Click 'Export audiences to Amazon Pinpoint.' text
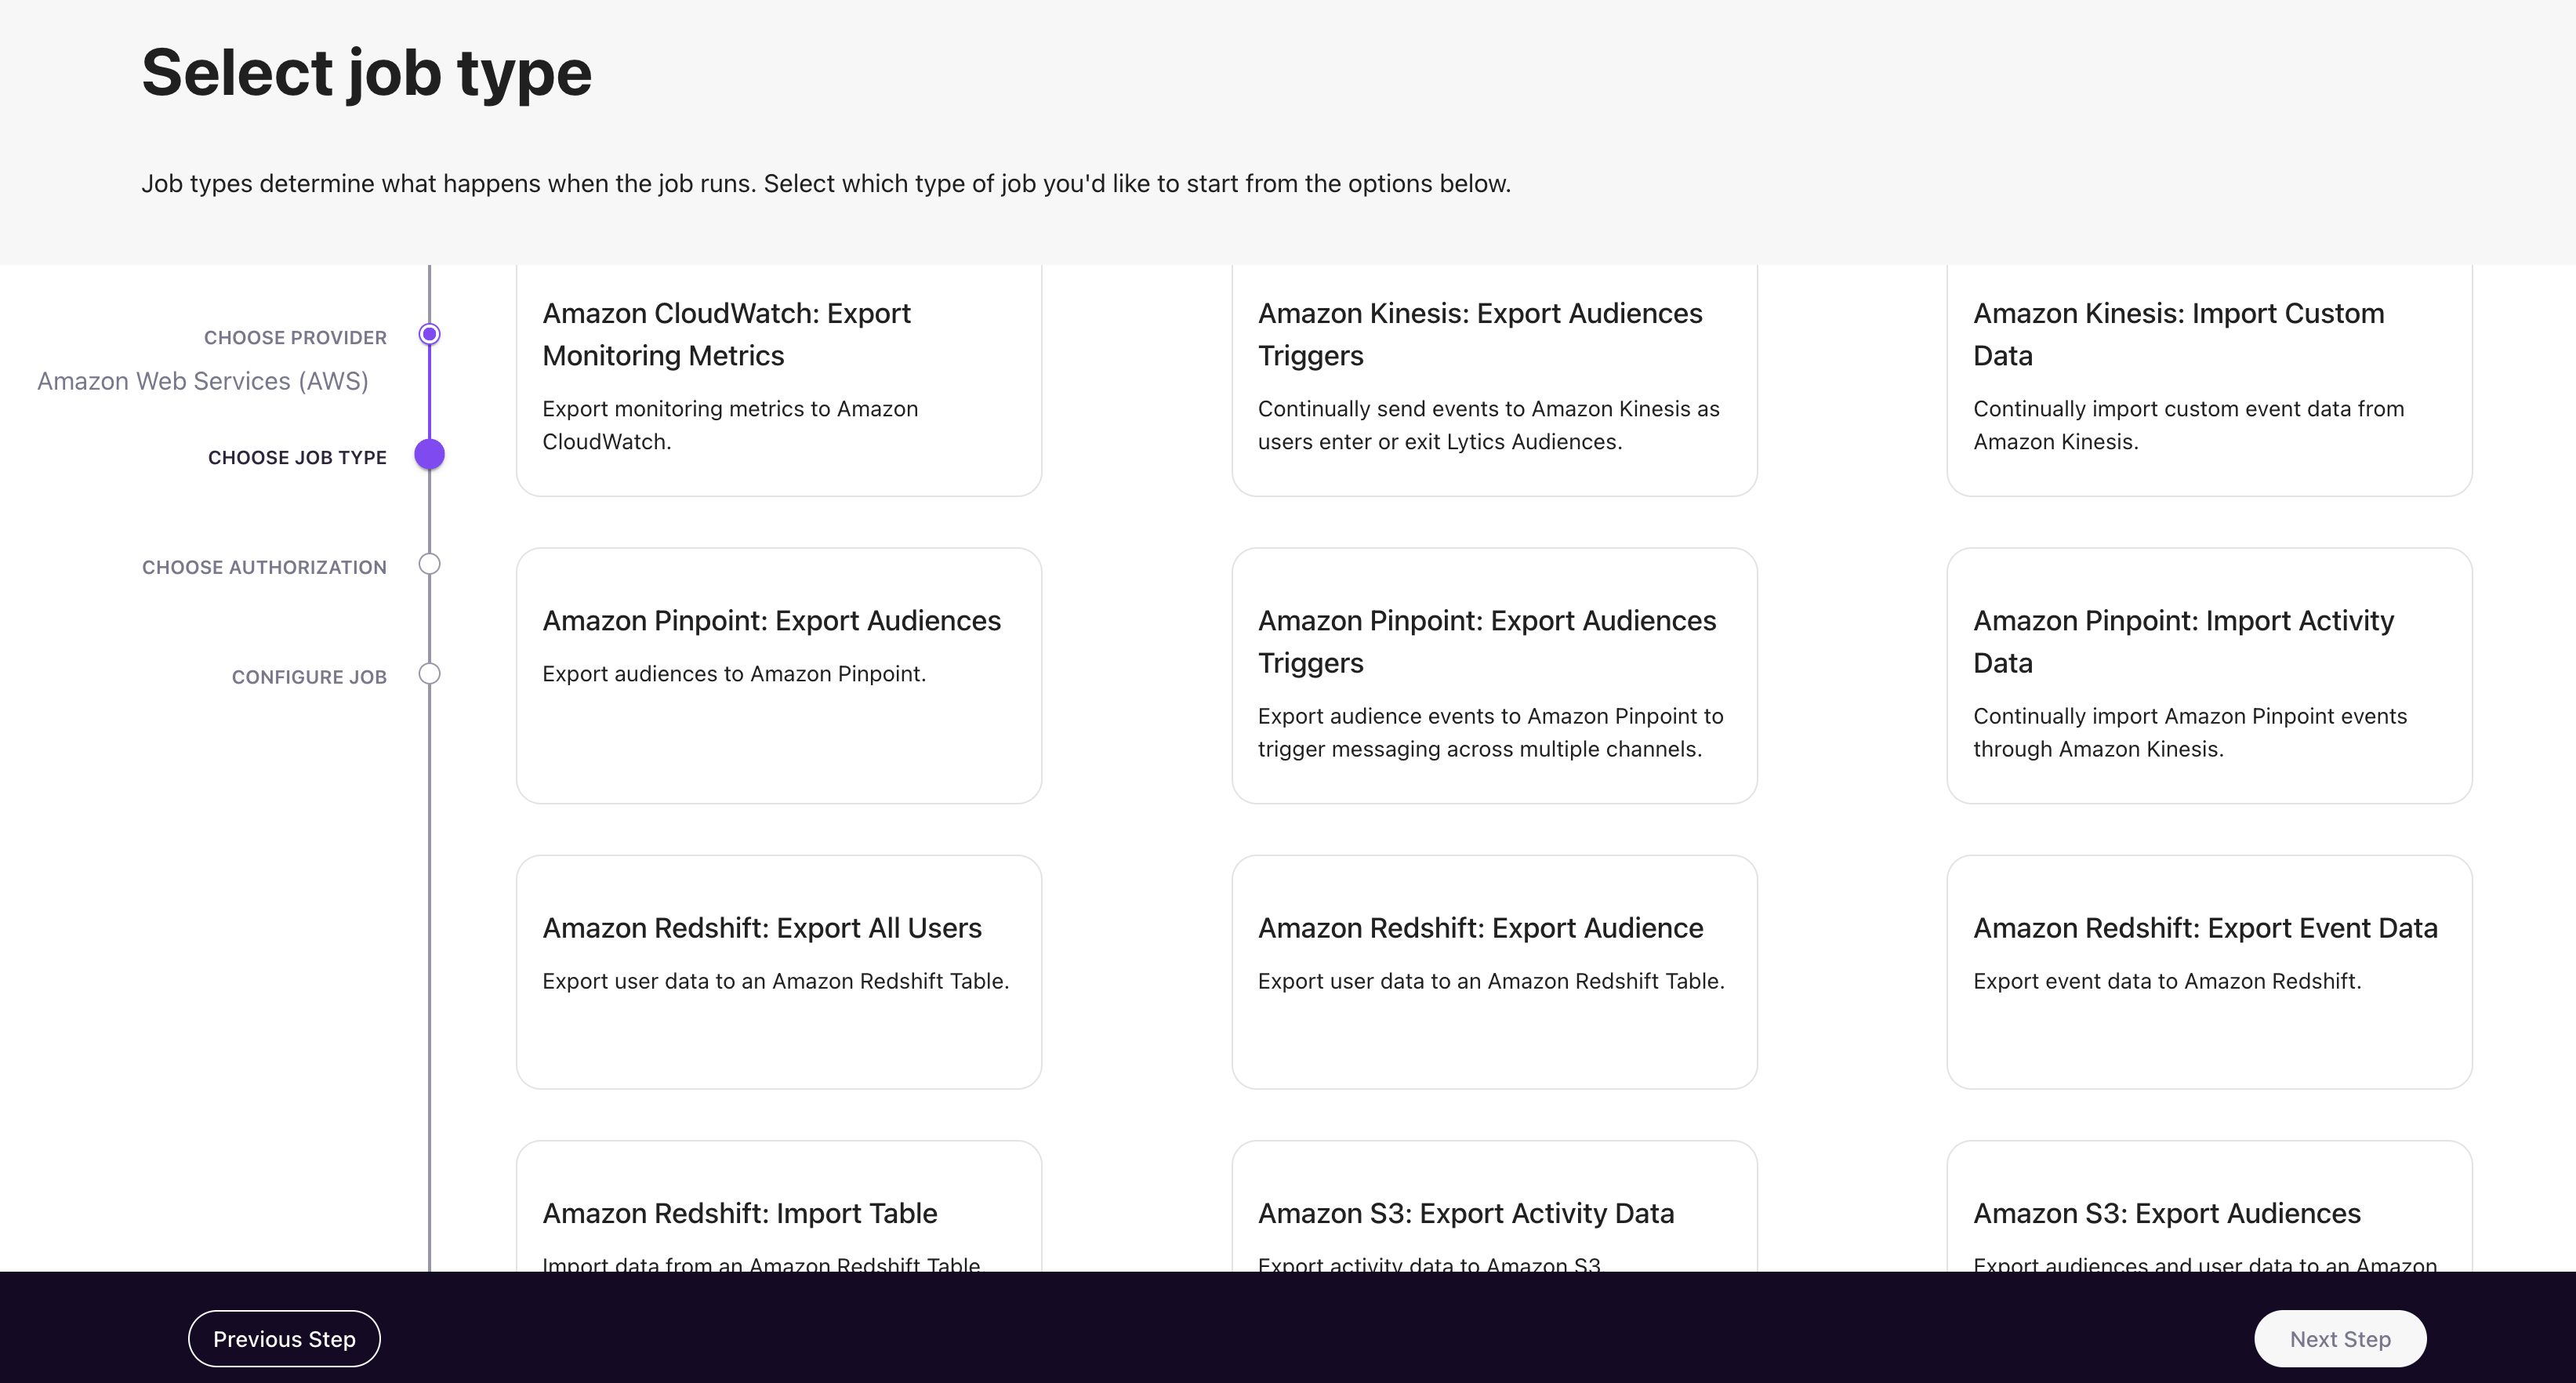 pos(734,674)
